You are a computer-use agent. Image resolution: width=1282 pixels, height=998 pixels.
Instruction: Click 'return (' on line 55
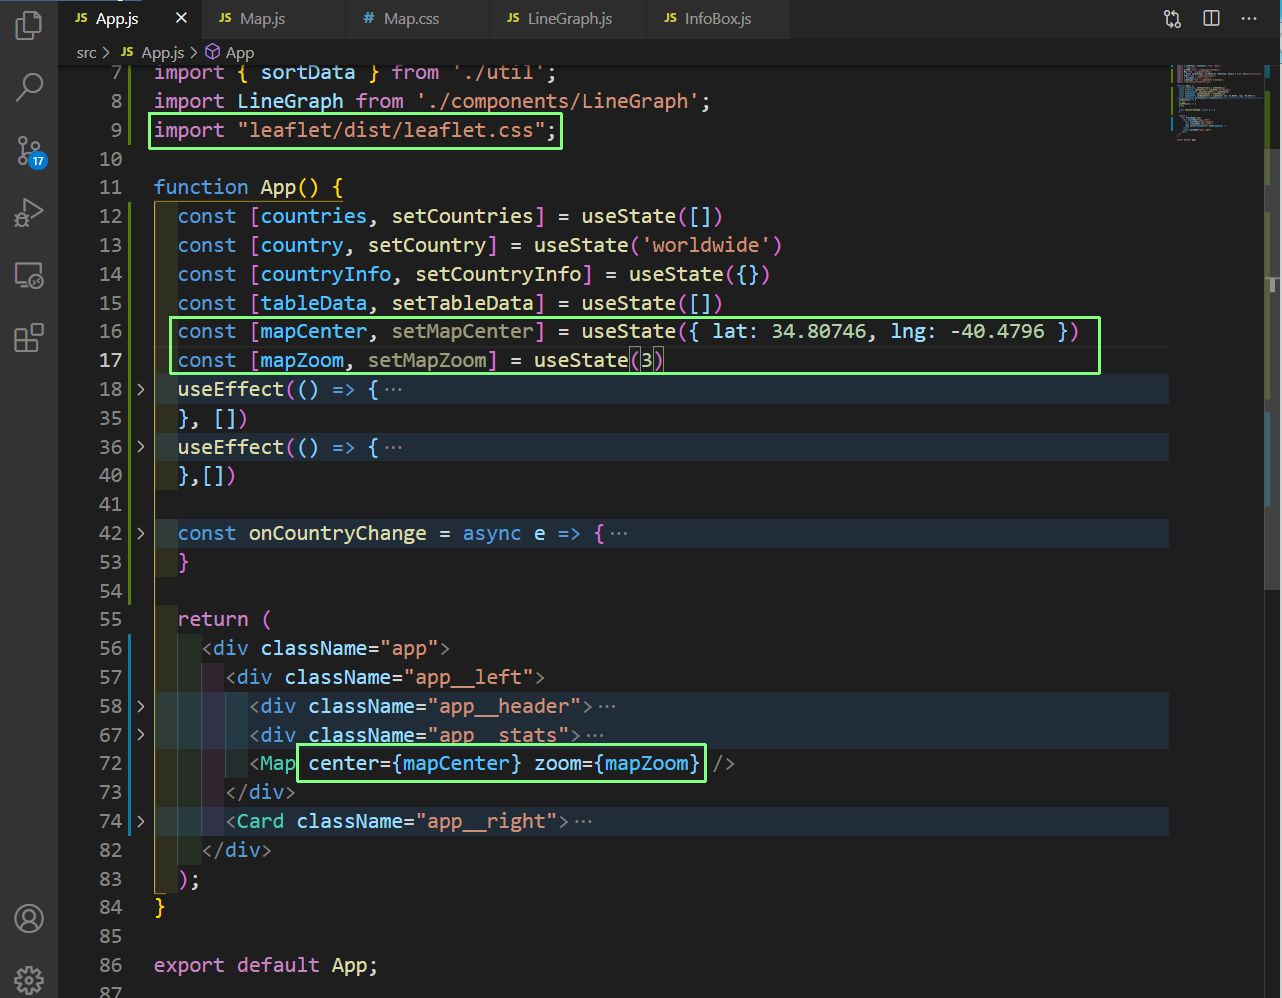224,619
